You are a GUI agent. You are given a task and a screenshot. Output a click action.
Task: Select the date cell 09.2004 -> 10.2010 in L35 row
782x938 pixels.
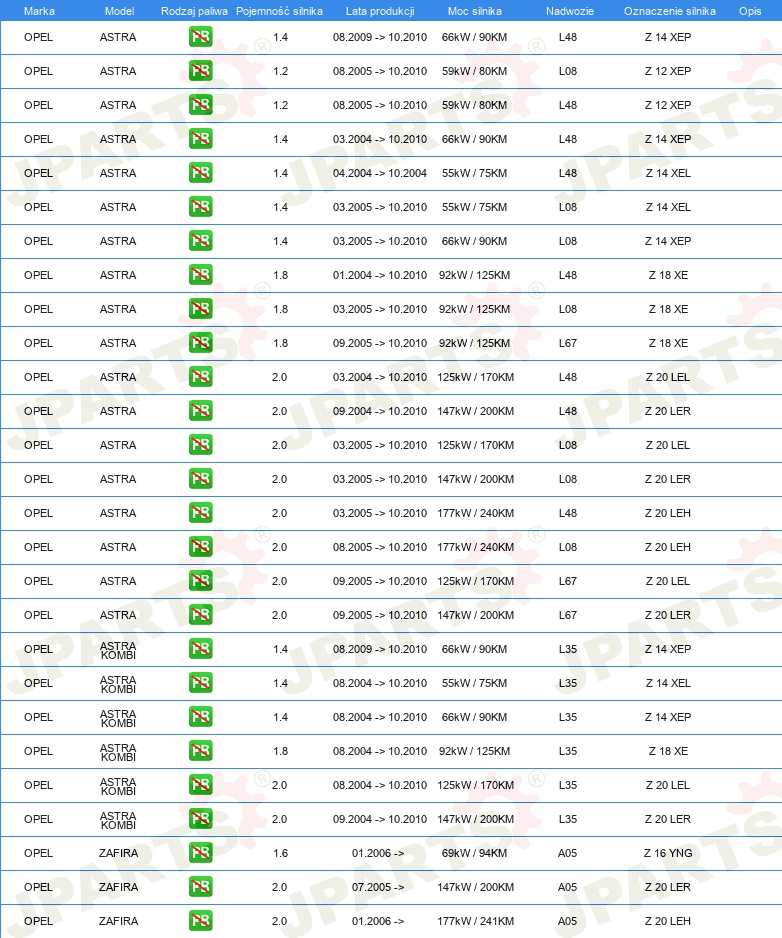[380, 819]
